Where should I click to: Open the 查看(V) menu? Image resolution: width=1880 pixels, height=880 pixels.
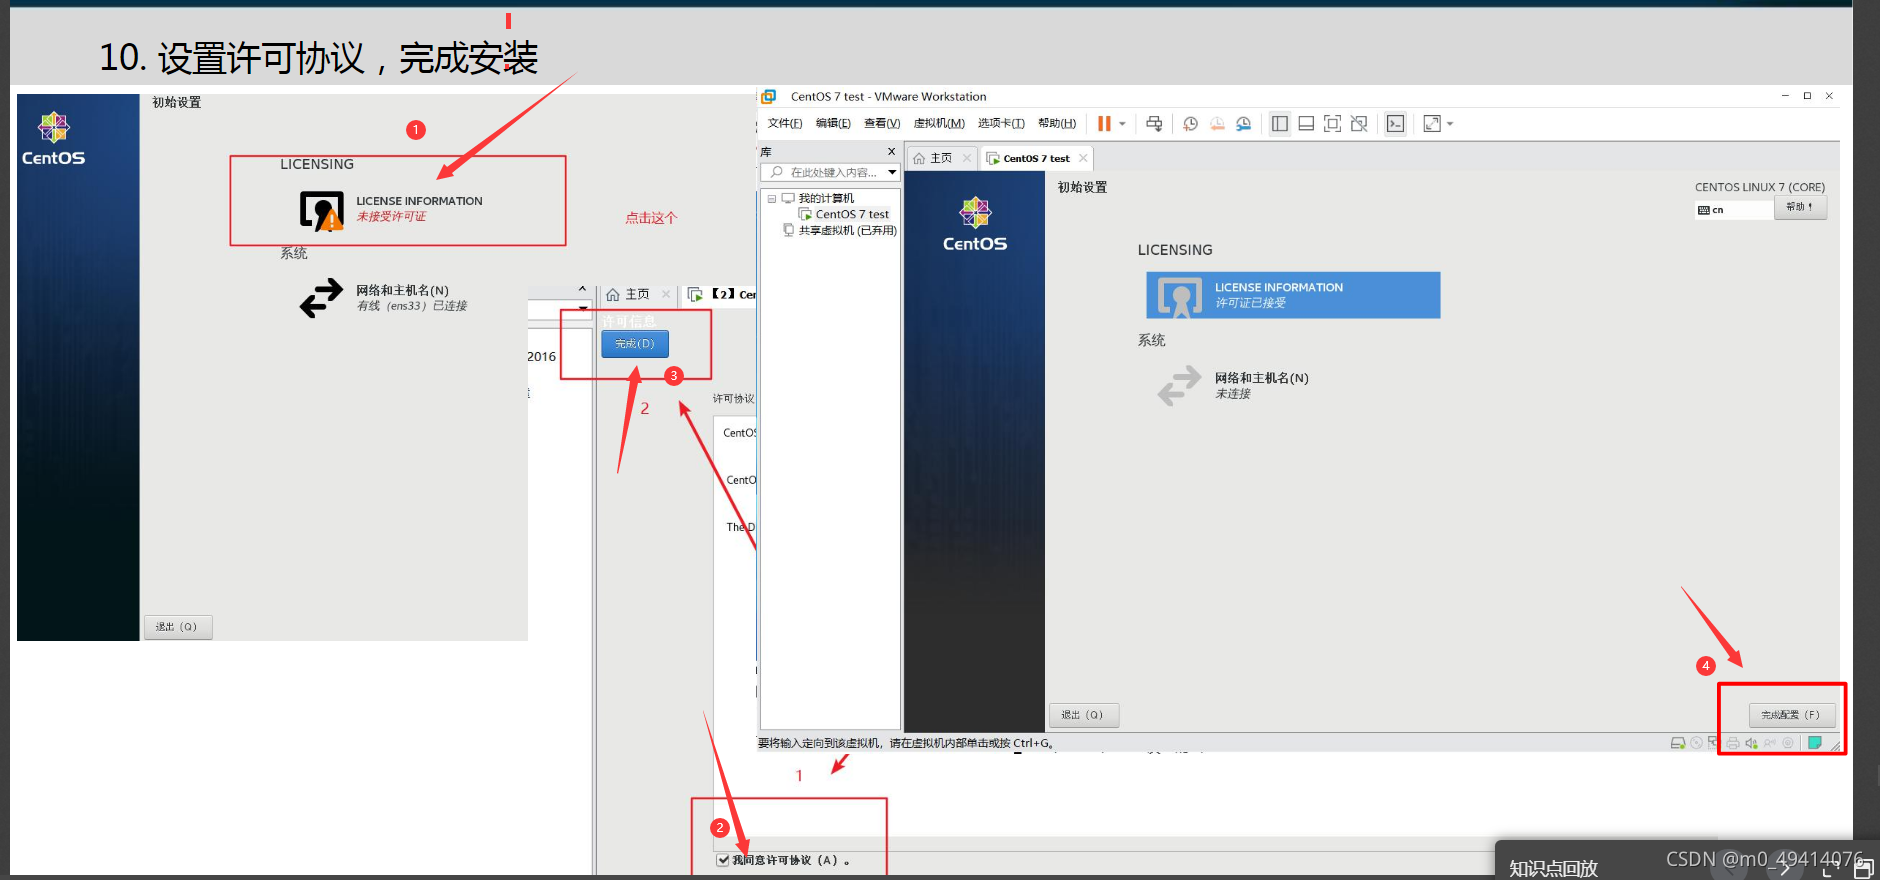click(882, 123)
